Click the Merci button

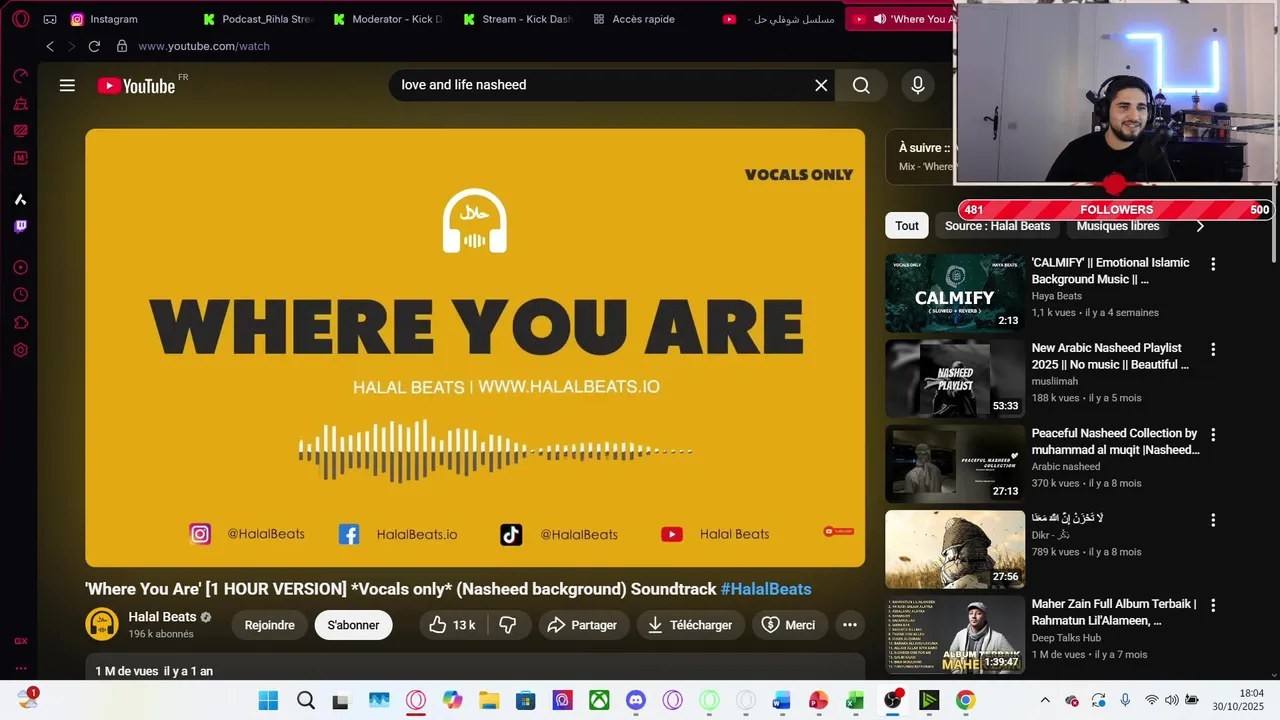pos(789,625)
